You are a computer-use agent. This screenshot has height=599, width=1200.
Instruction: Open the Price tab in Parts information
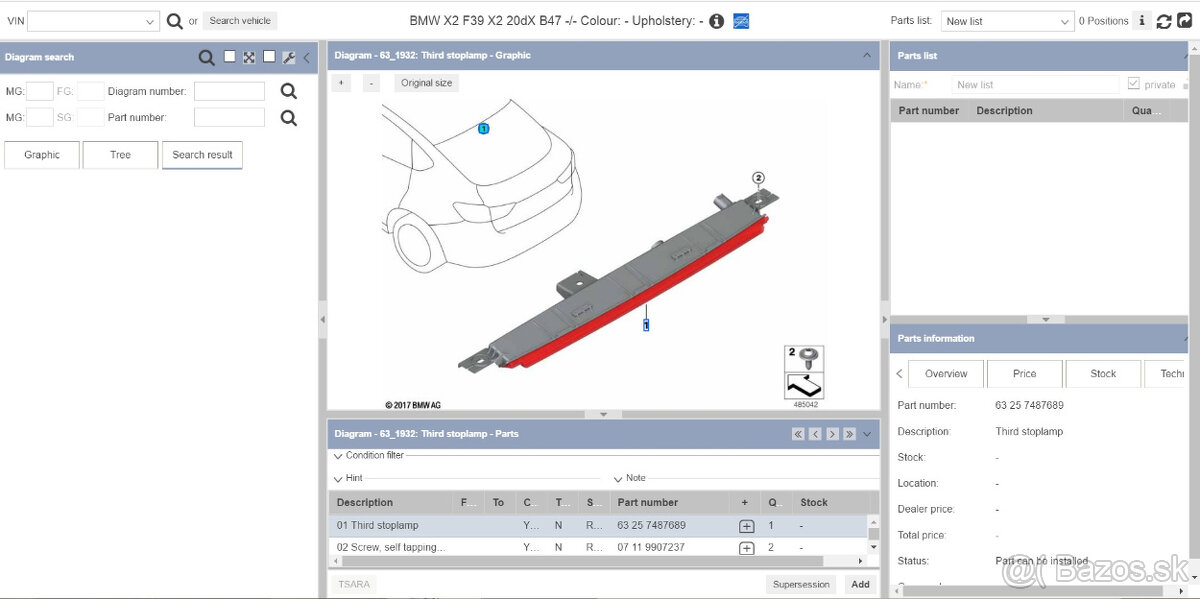pos(1024,374)
